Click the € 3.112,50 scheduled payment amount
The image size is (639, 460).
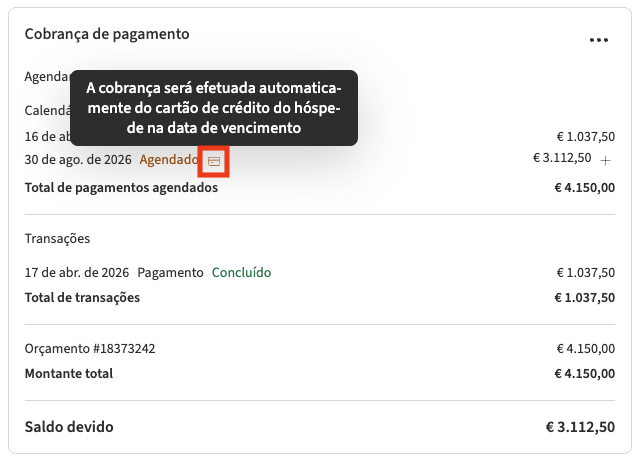click(563, 158)
